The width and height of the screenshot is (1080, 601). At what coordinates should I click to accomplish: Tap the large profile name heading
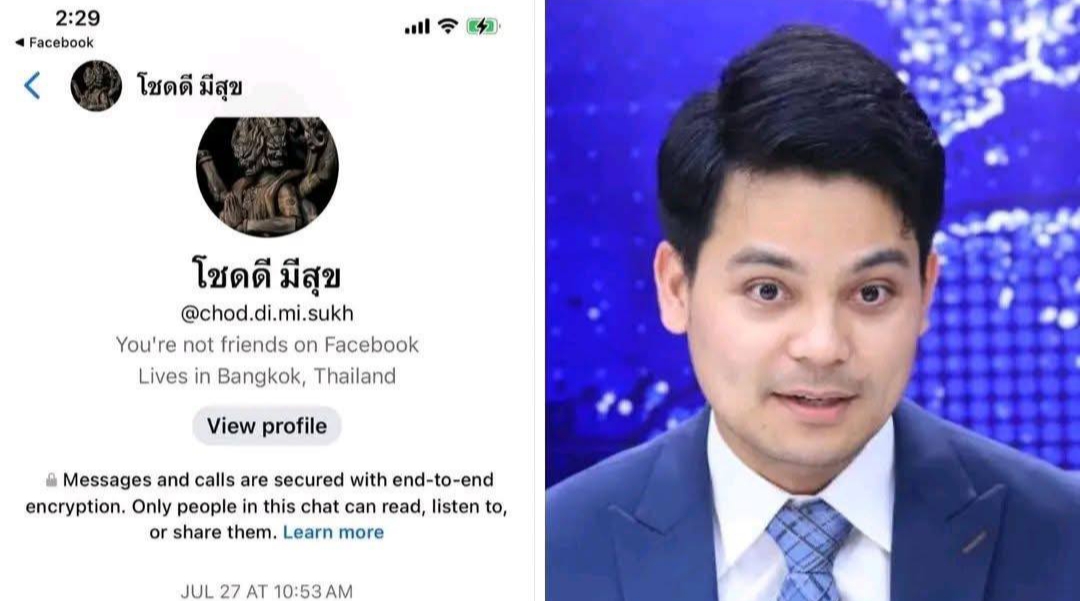click(x=267, y=274)
